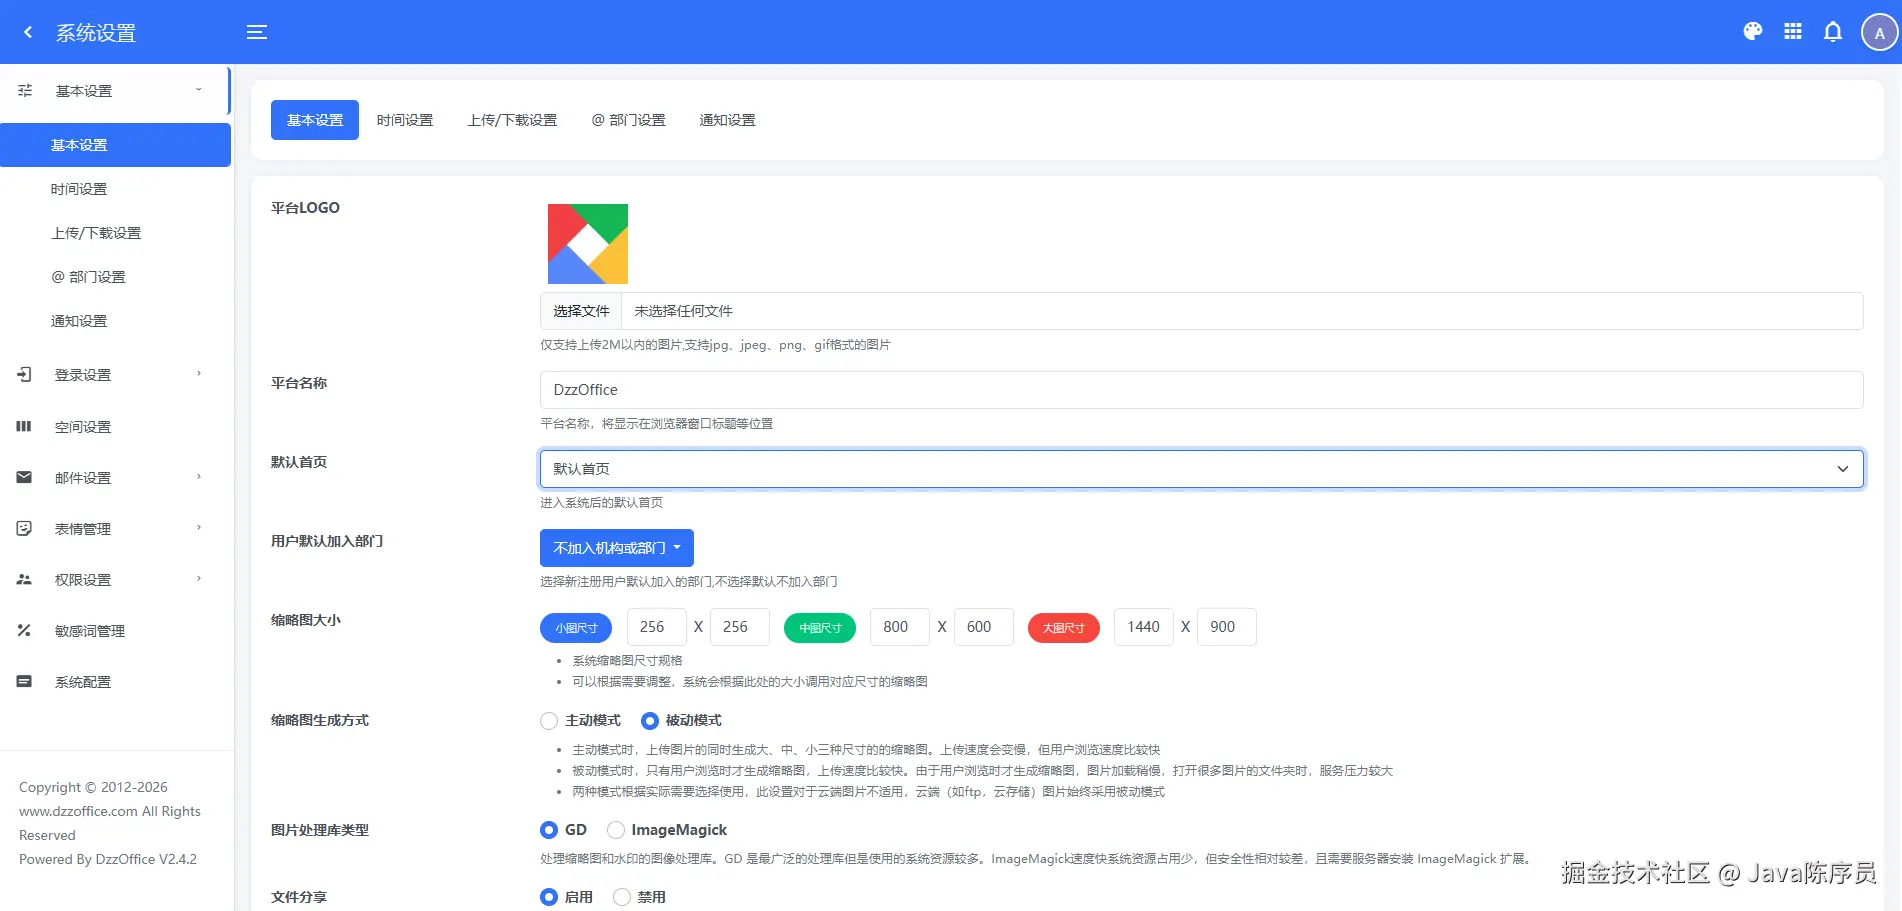Click the login icon beside 登录设置

click(x=25, y=375)
